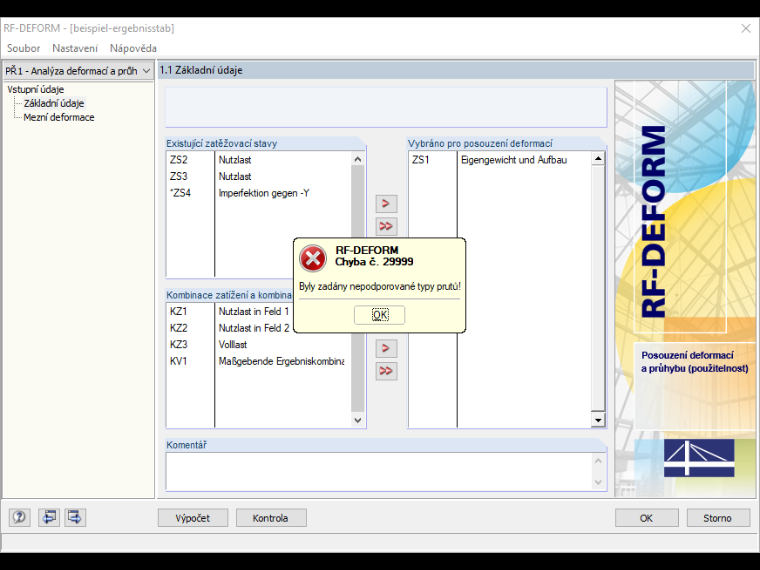The height and width of the screenshot is (570, 760).
Task: Open the PŘ1 case dropdown
Action: pos(78,71)
